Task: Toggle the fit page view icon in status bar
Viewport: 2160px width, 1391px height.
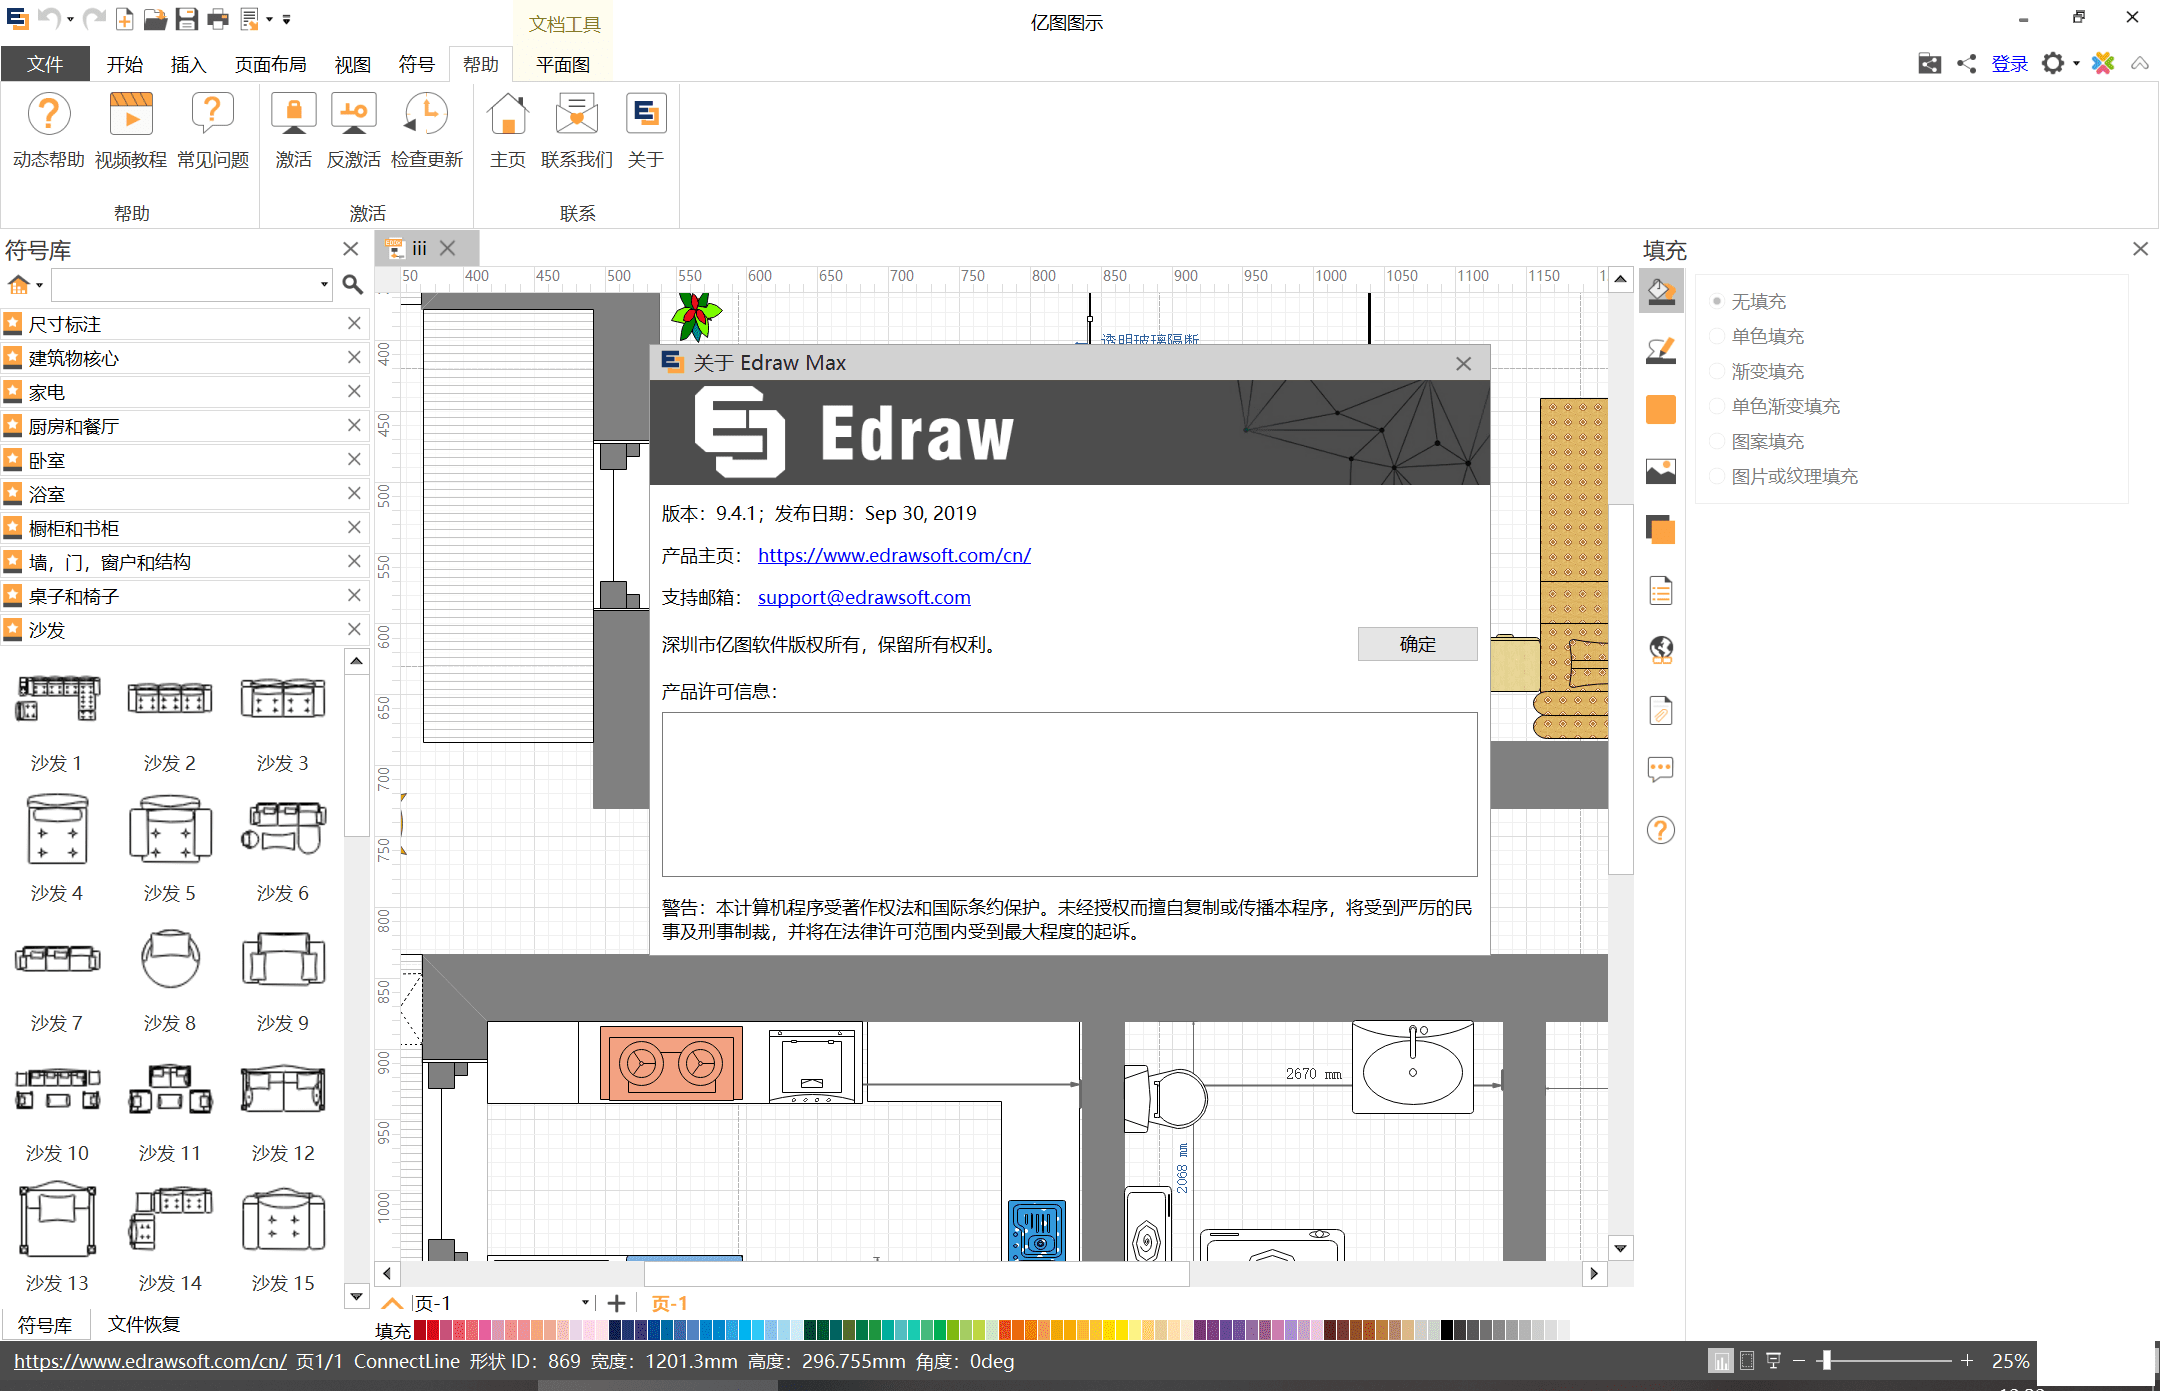Action: point(1721,1361)
